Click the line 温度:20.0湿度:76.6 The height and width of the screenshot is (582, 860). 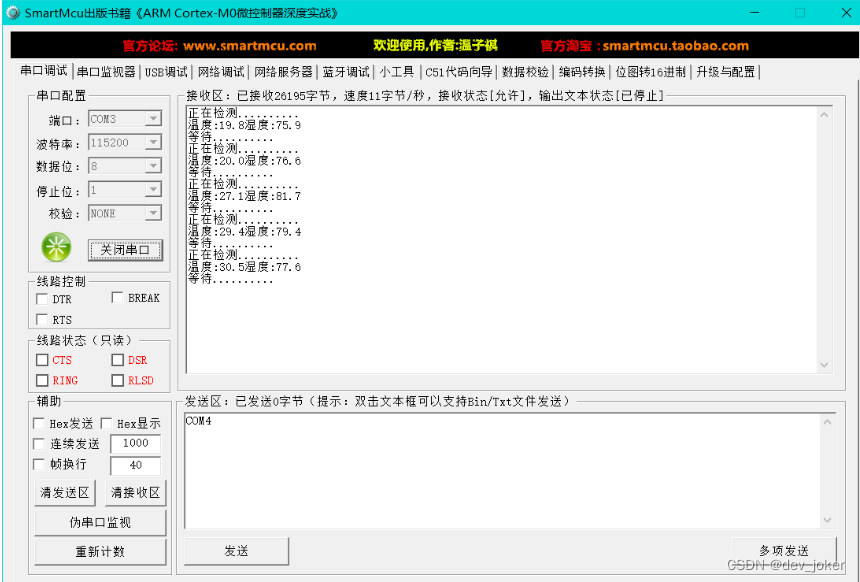[x=245, y=161]
